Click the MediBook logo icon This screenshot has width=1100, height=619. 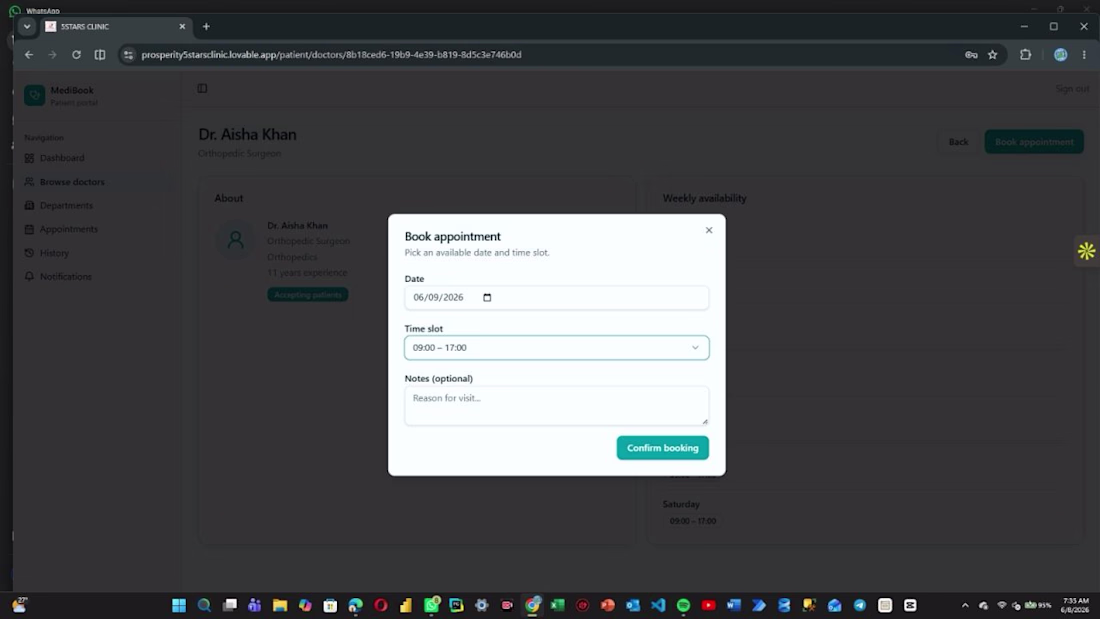click(34, 95)
